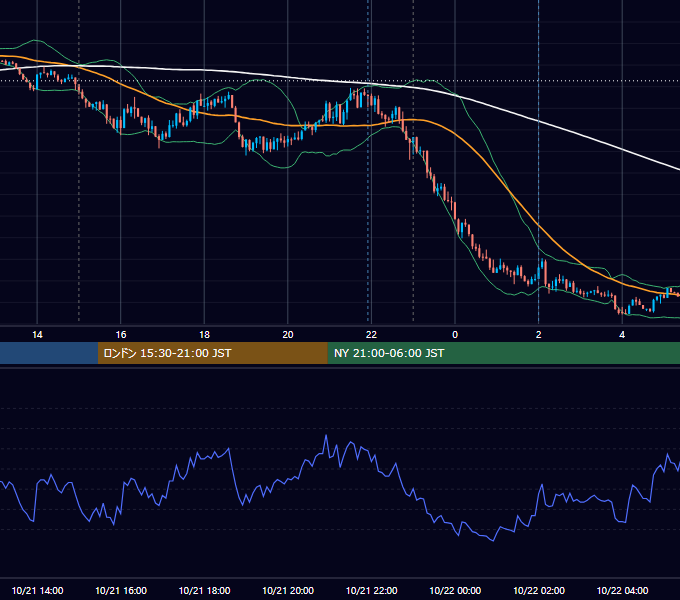Click the 10/21 22:00 date label

(371, 590)
